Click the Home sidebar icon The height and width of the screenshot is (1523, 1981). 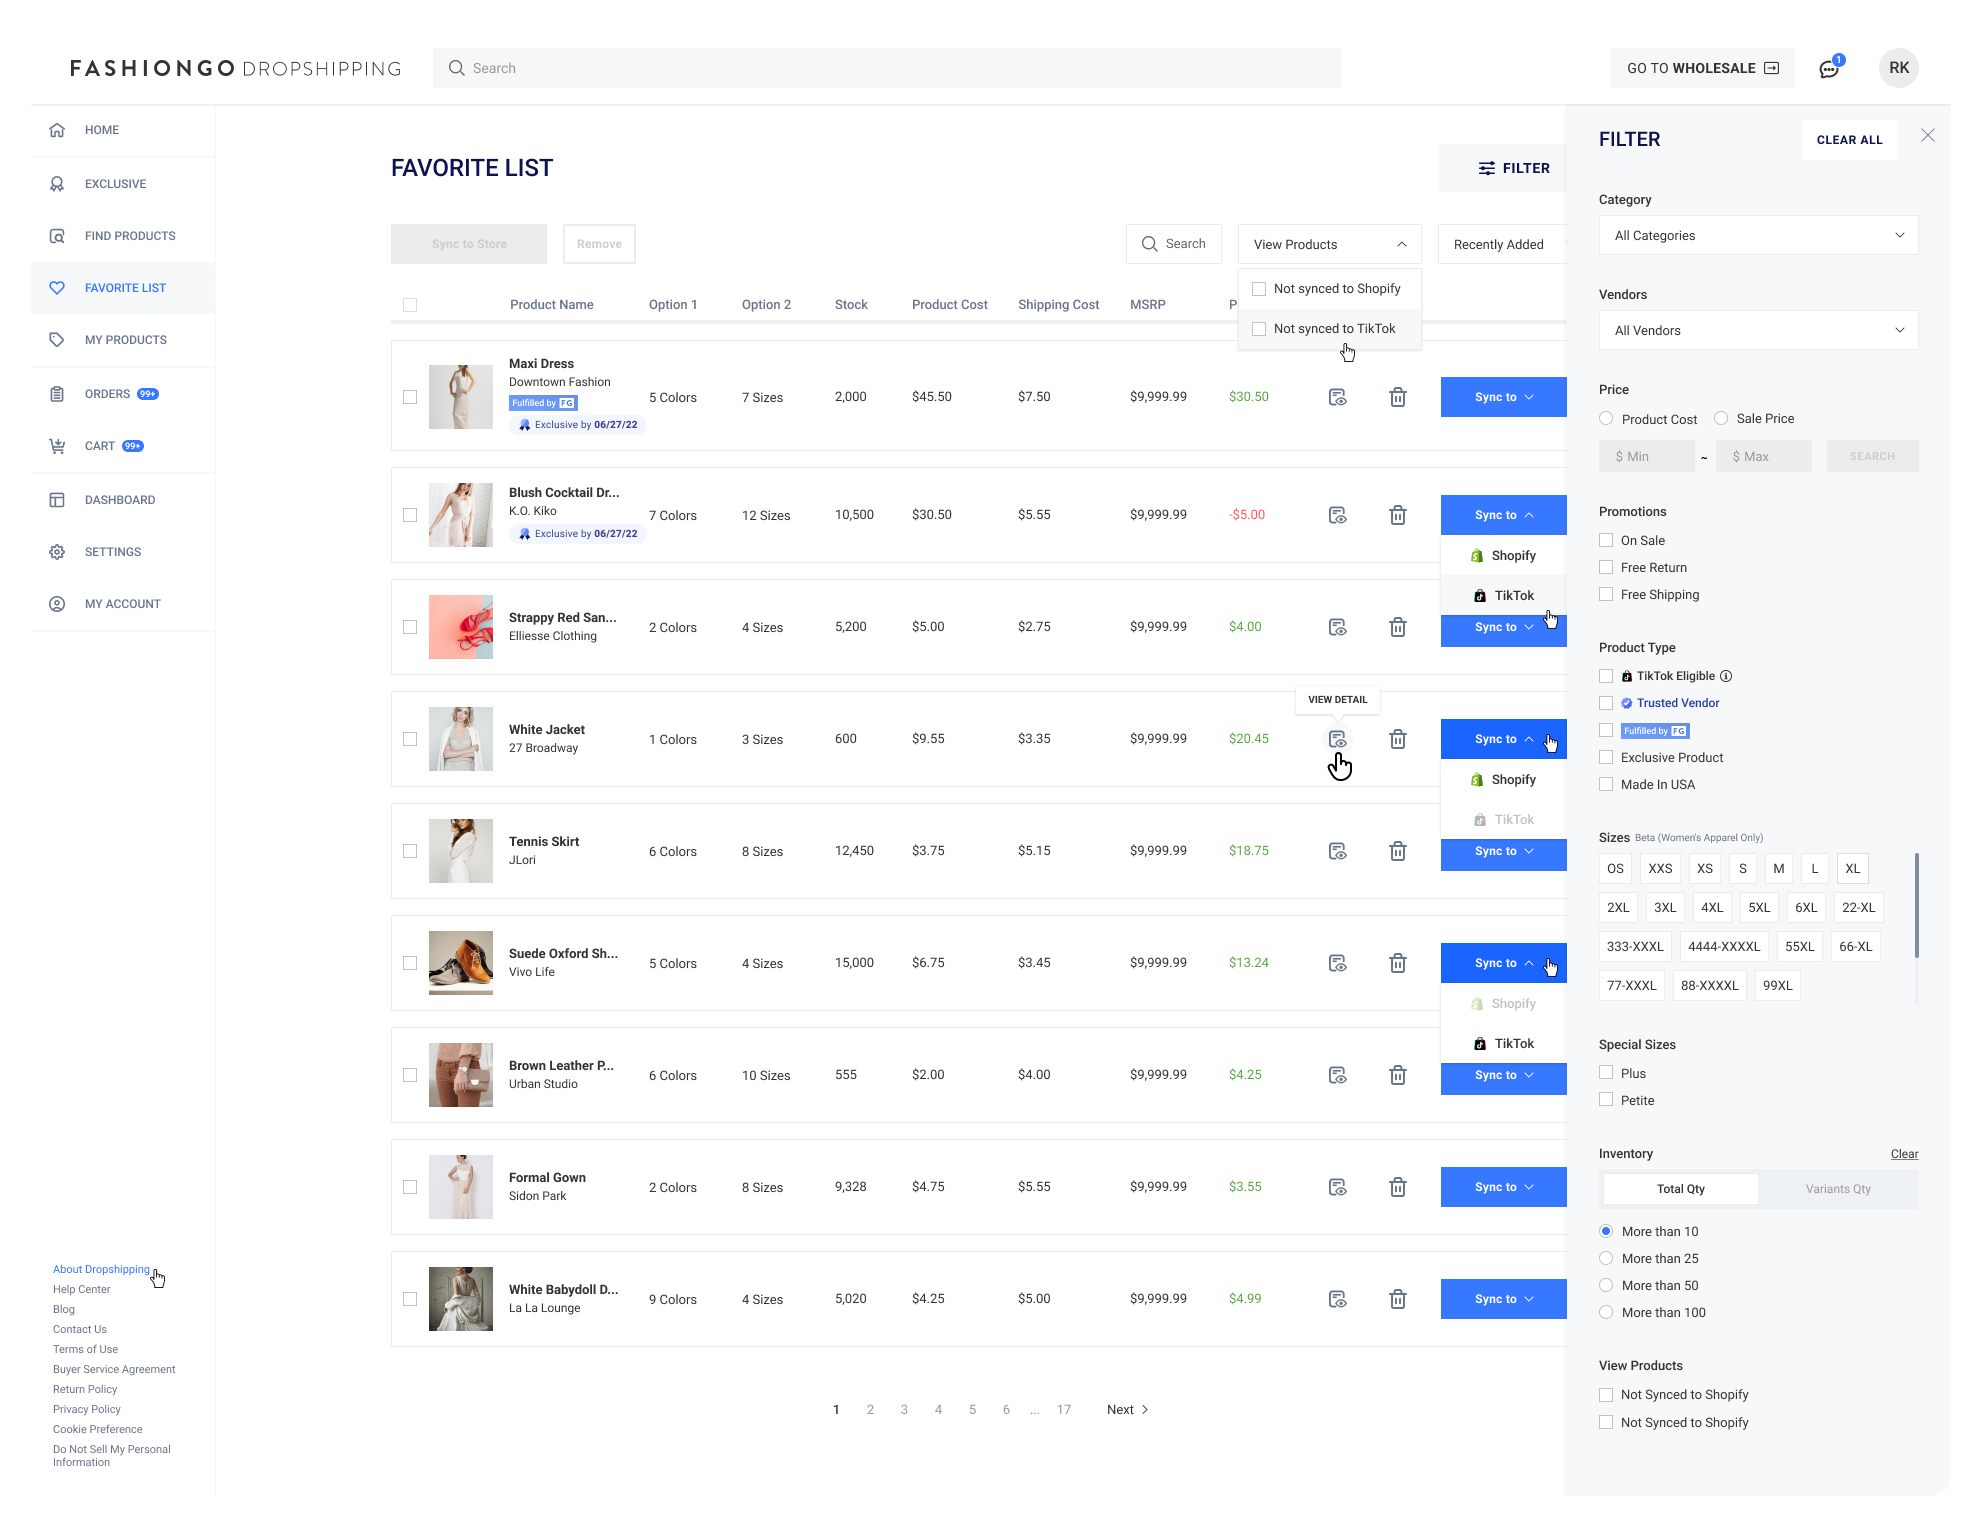point(57,130)
